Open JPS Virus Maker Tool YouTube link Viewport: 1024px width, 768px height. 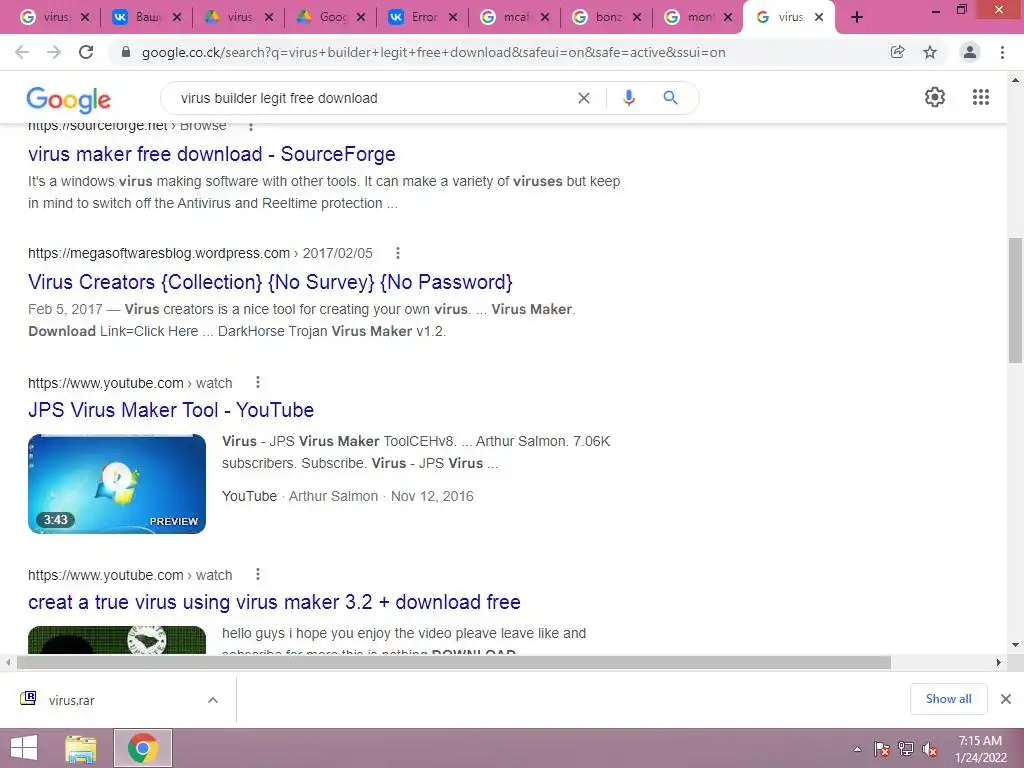(171, 410)
